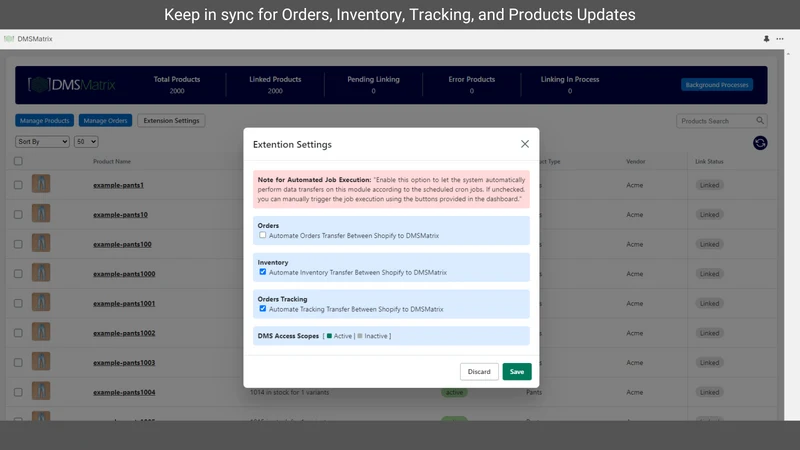
Task: Open Manage Orders
Action: point(105,120)
